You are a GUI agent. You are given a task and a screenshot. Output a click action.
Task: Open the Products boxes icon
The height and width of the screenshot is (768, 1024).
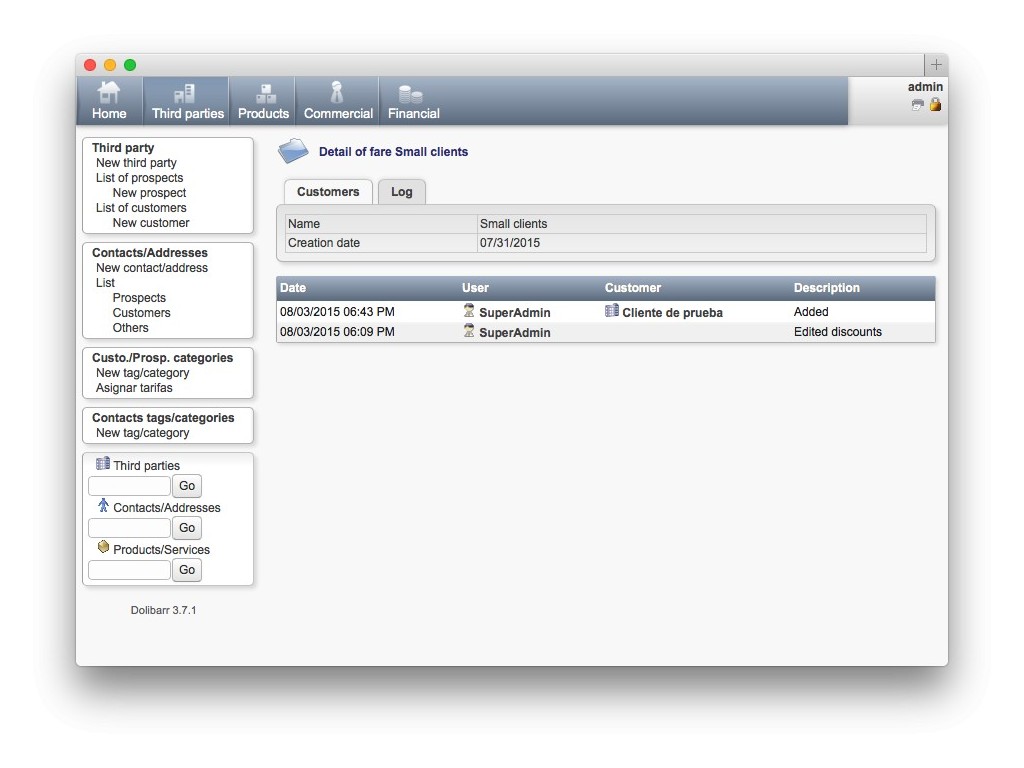click(265, 93)
